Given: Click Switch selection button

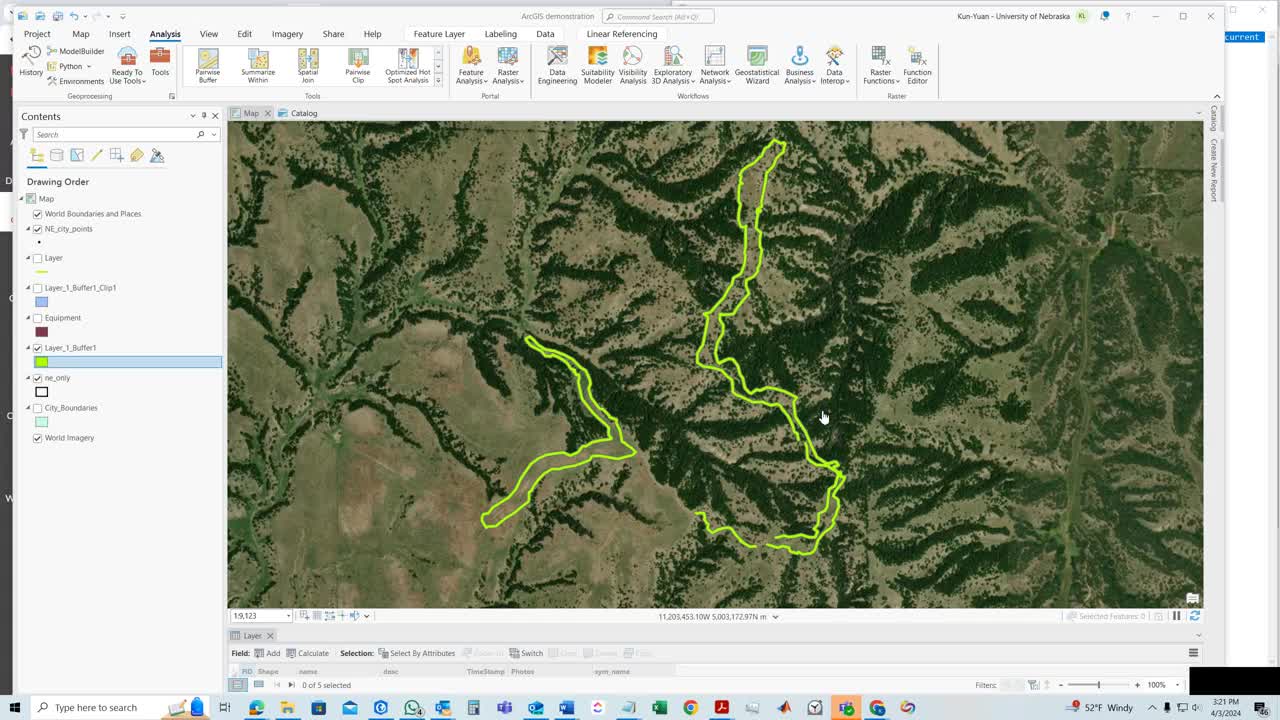Looking at the screenshot, I should 526,653.
